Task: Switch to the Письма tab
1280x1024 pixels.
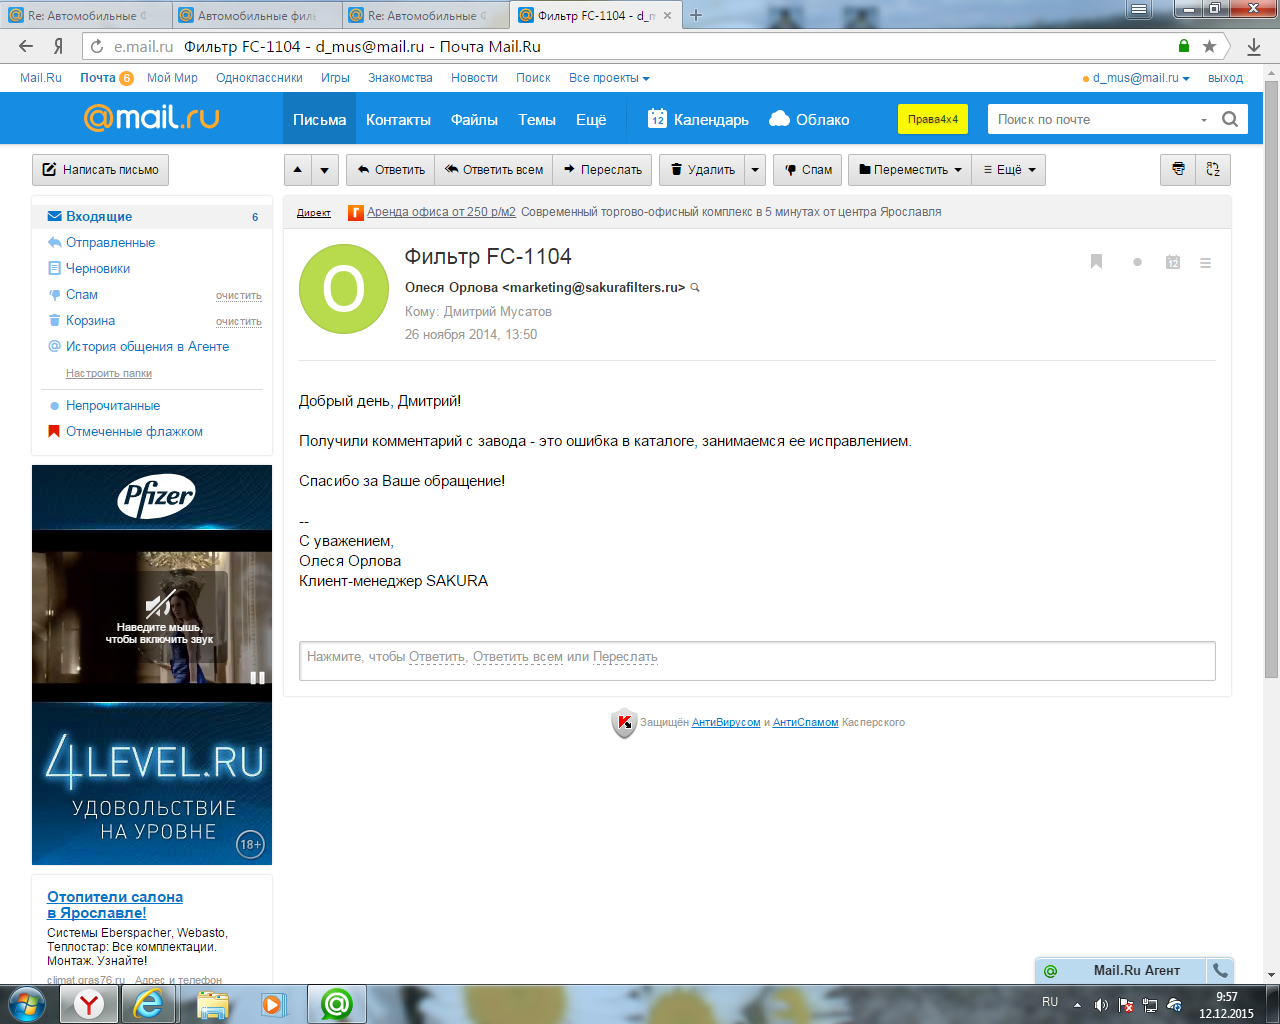Action: (319, 119)
